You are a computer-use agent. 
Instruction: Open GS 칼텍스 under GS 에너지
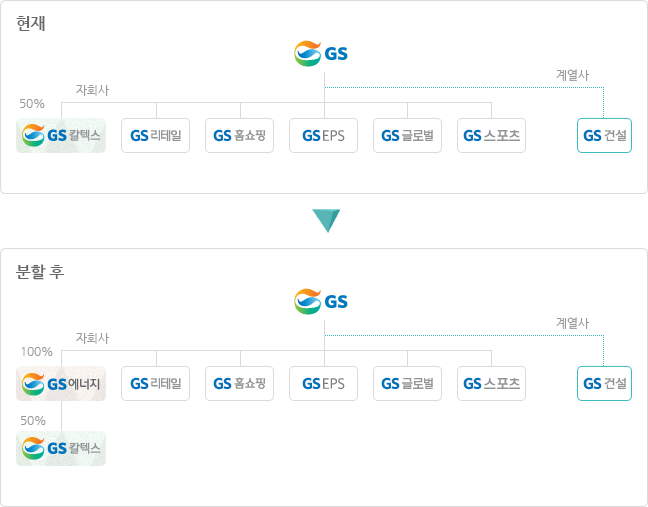pos(61,448)
